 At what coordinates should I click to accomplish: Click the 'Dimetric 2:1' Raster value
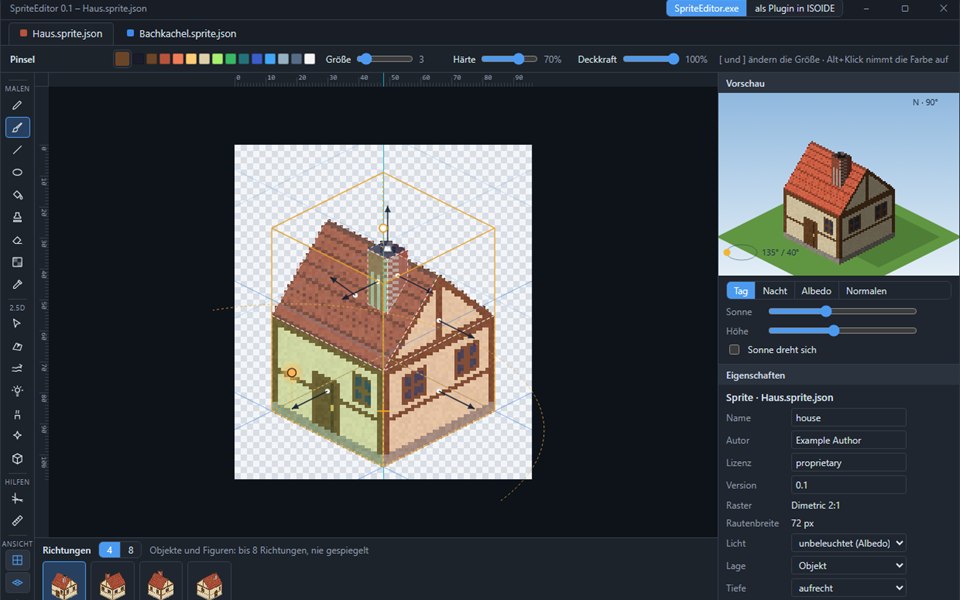(816, 505)
